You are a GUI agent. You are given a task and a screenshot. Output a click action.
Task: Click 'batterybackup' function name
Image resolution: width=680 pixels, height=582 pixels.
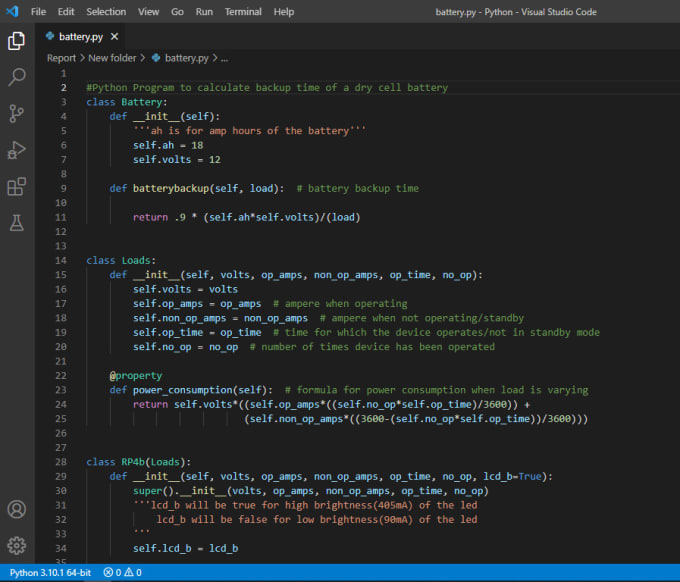[170, 188]
